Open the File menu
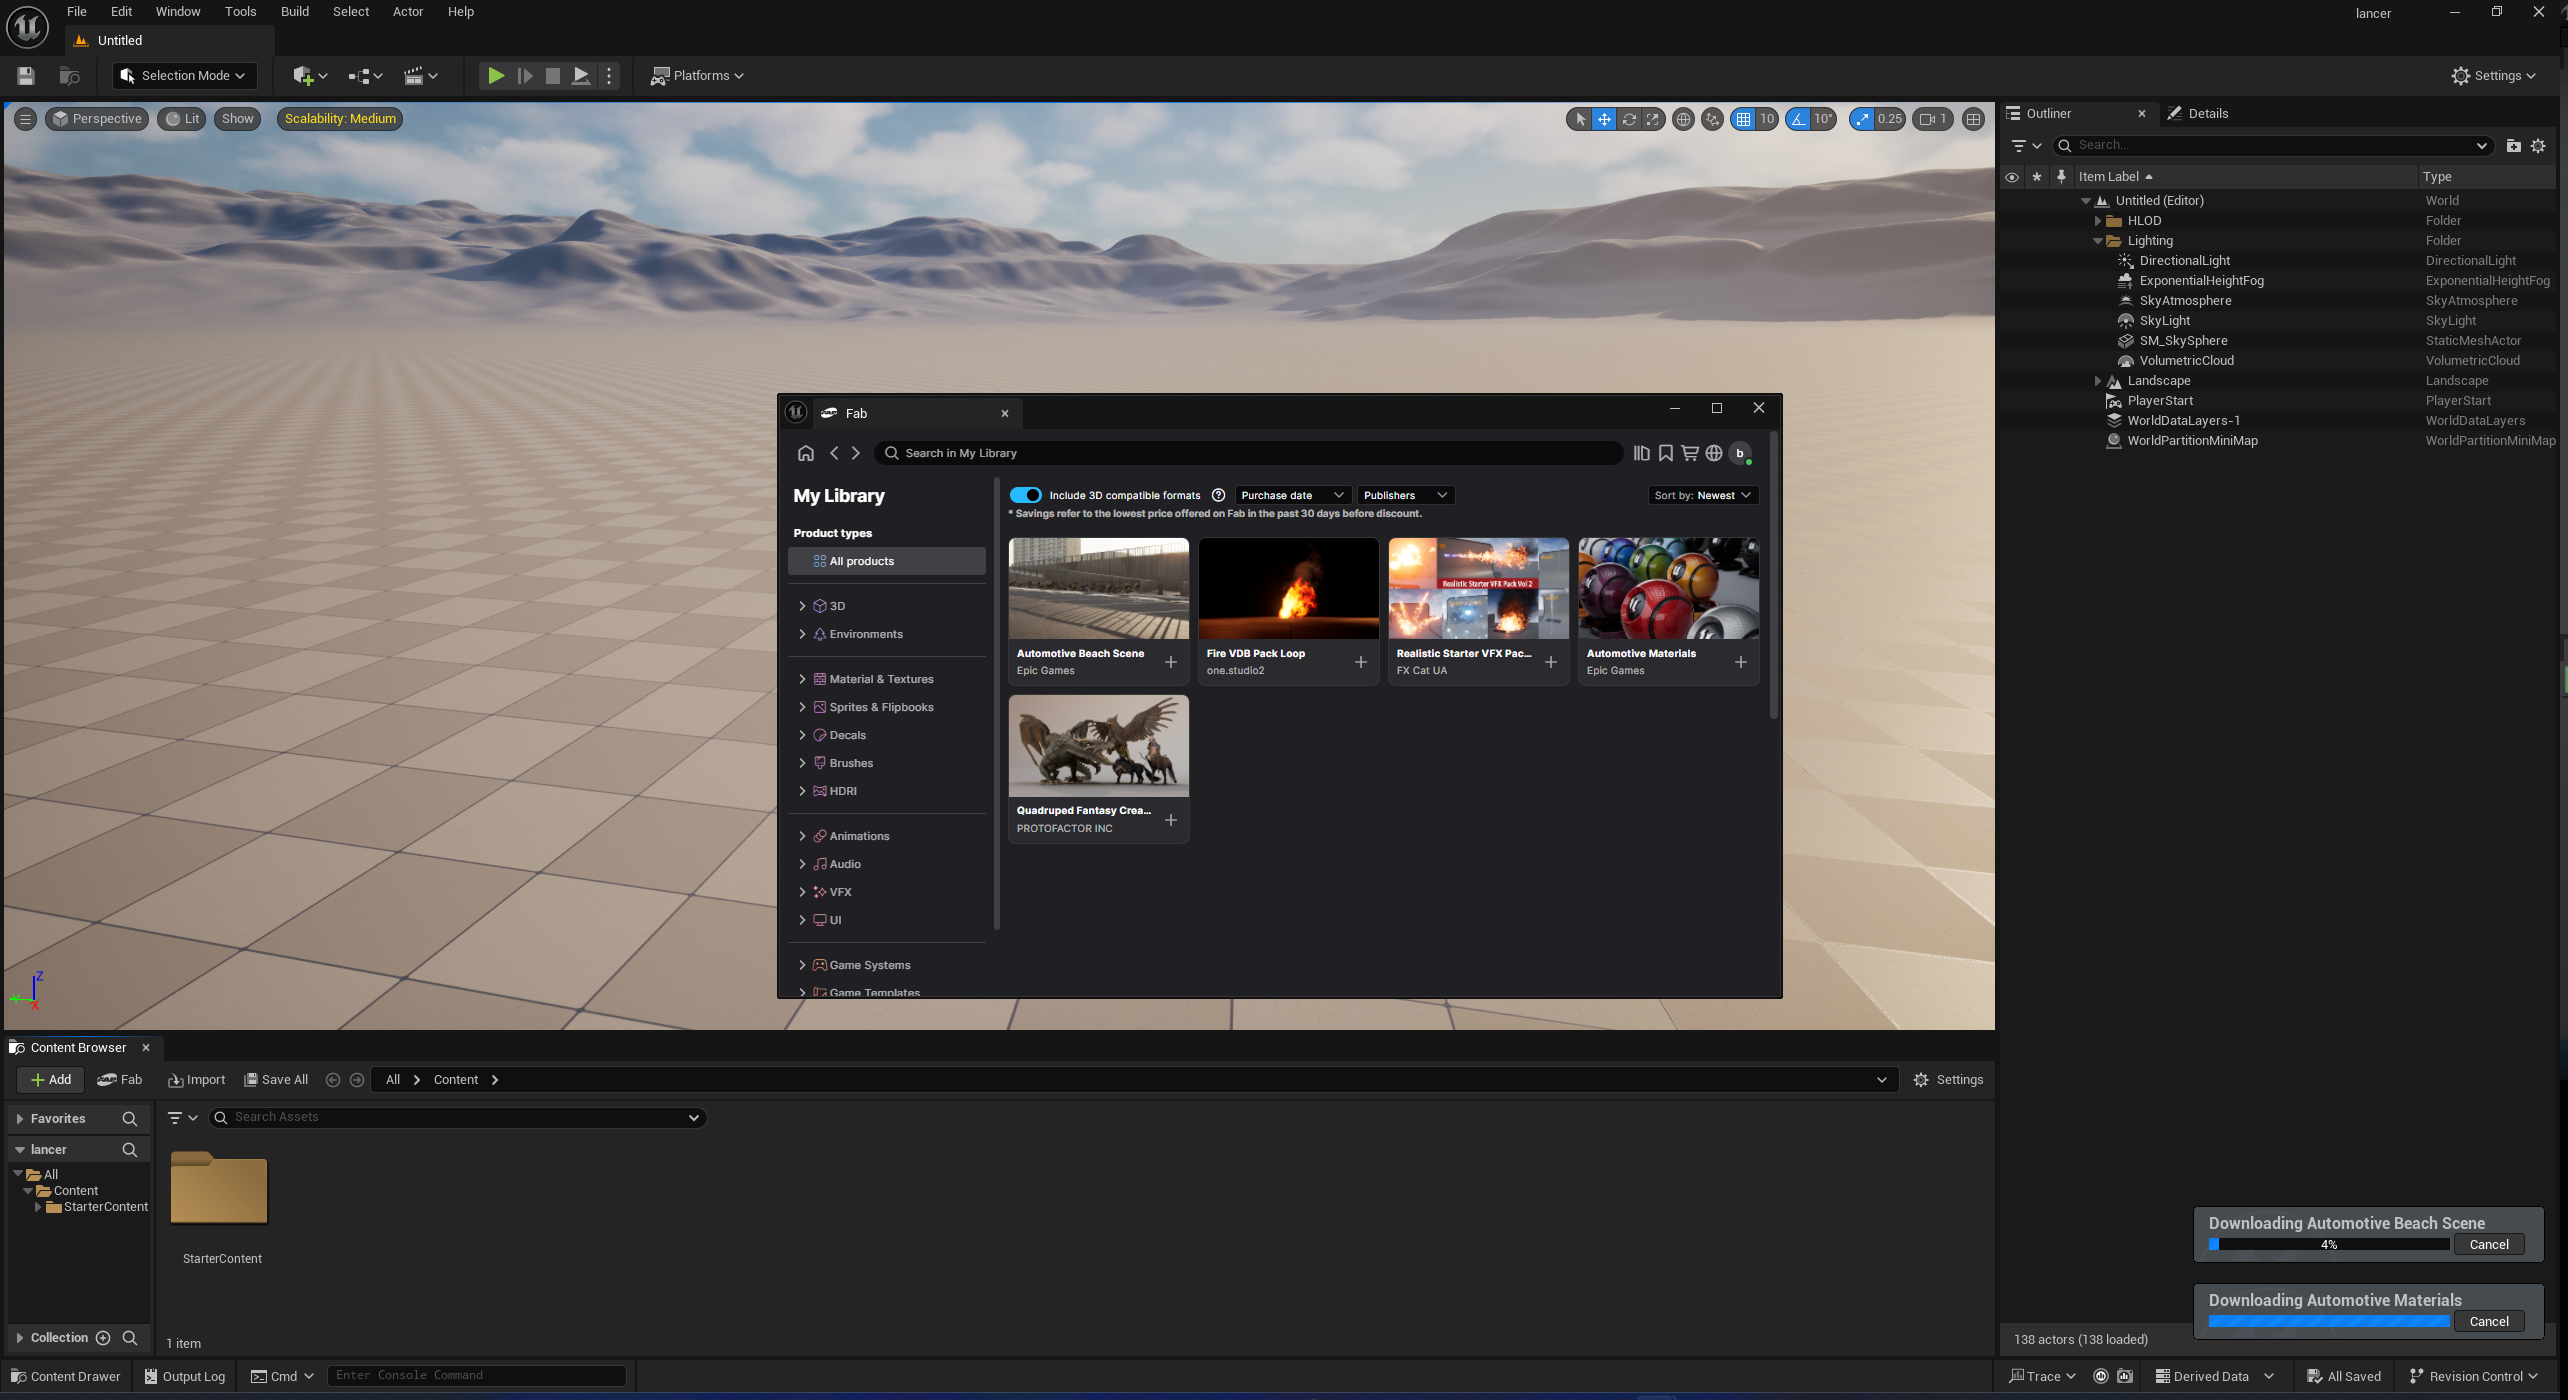Image resolution: width=2568 pixels, height=1400 pixels. click(76, 12)
